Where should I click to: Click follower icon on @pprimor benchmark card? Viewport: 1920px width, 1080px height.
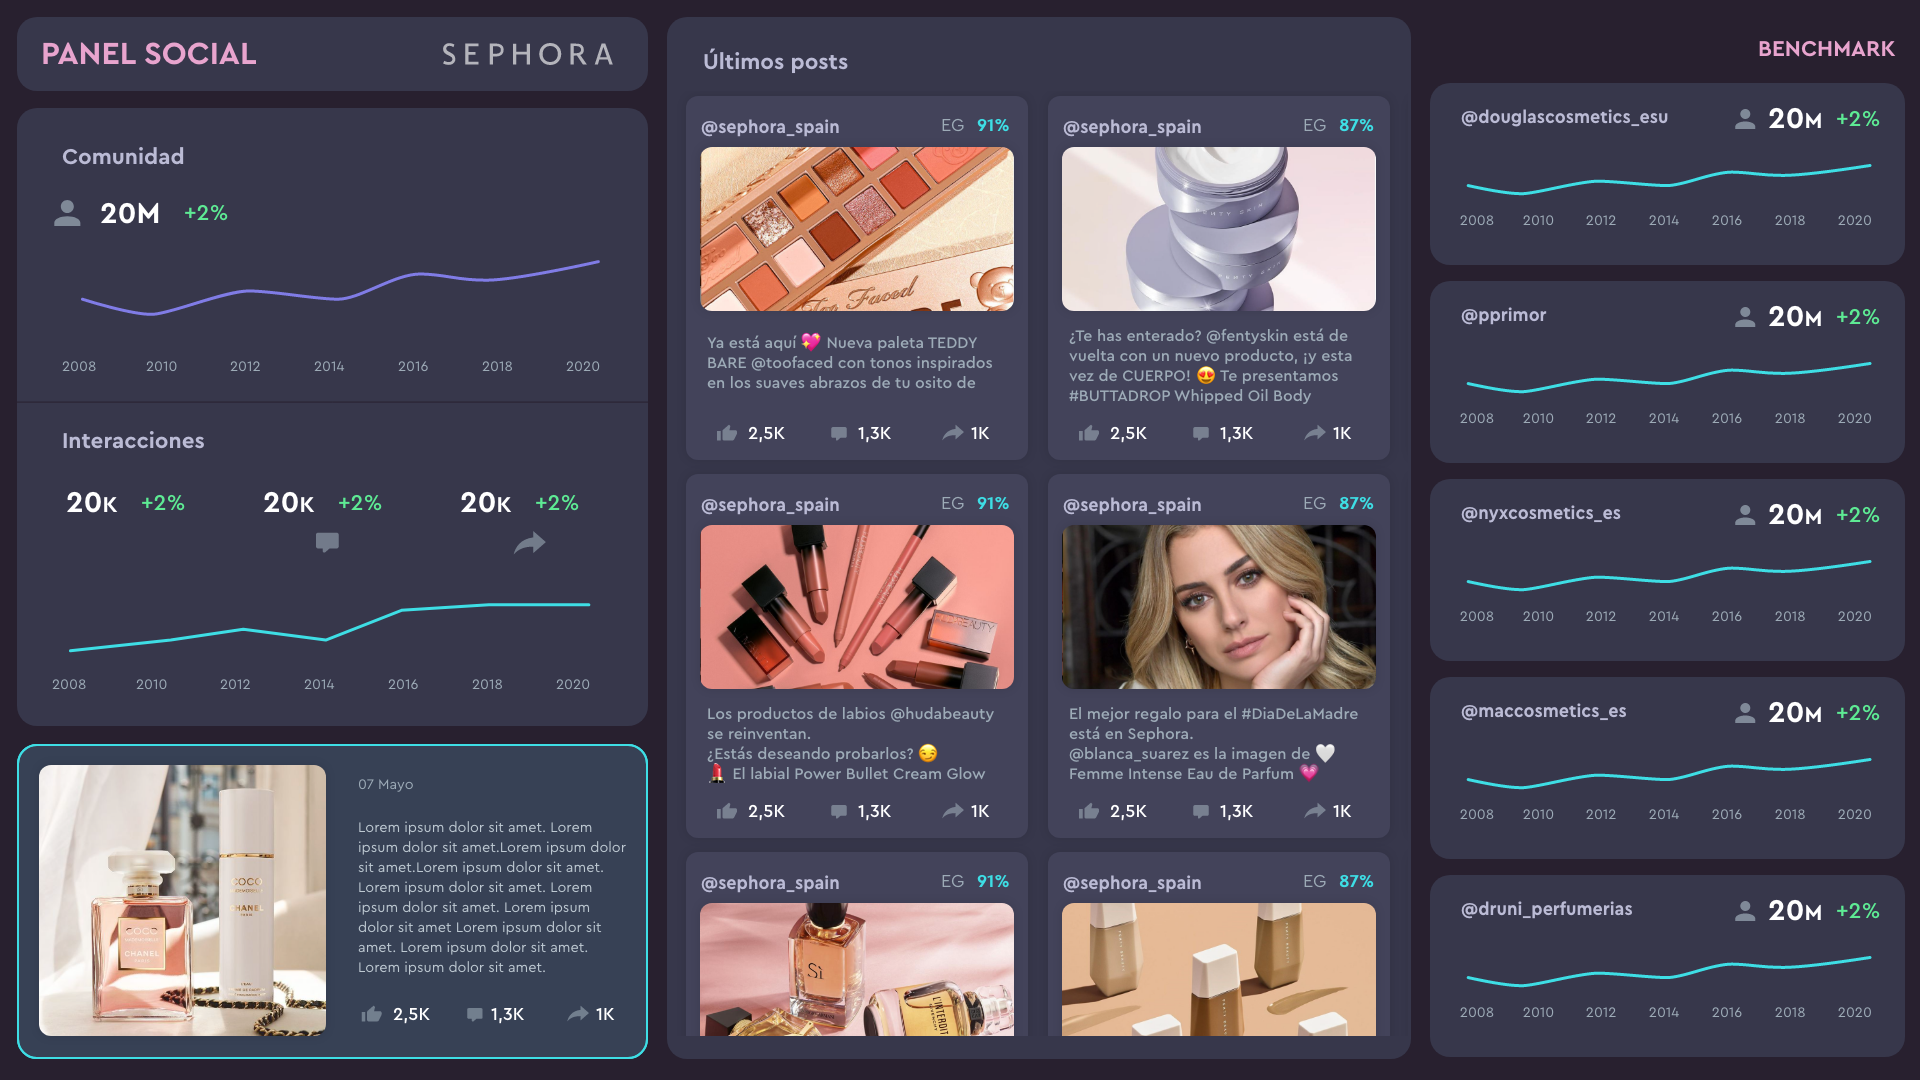point(1745,317)
